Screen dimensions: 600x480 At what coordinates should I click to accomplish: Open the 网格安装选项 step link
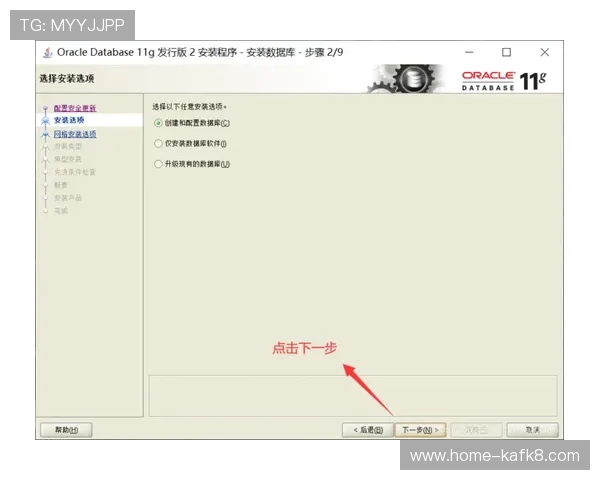75,134
